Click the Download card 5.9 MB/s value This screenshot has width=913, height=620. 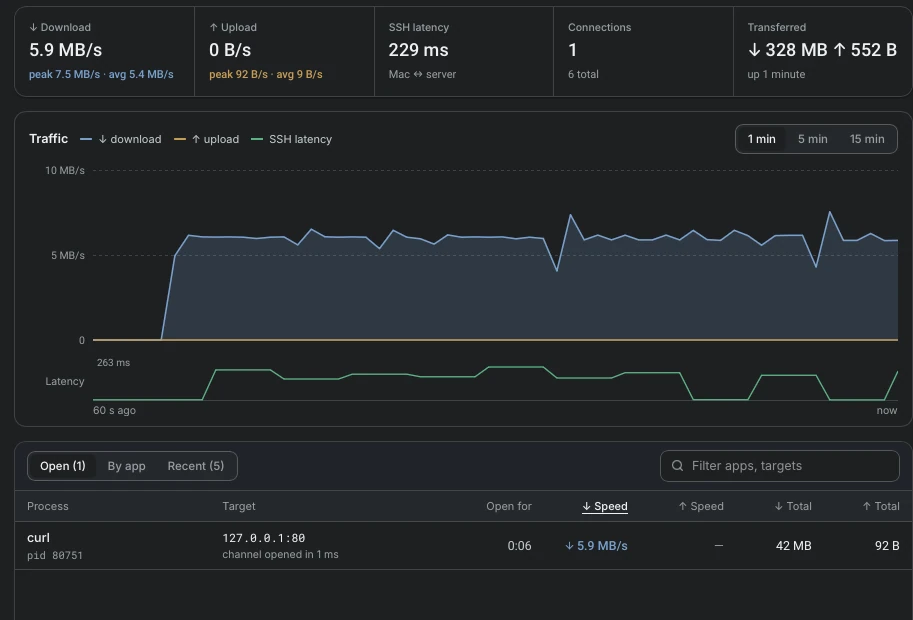pos(66,50)
